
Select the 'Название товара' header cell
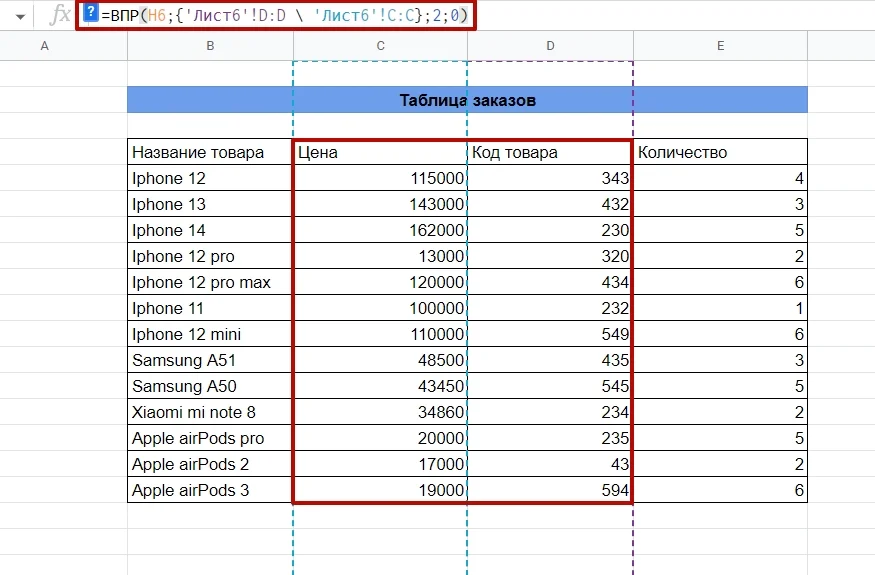210,152
